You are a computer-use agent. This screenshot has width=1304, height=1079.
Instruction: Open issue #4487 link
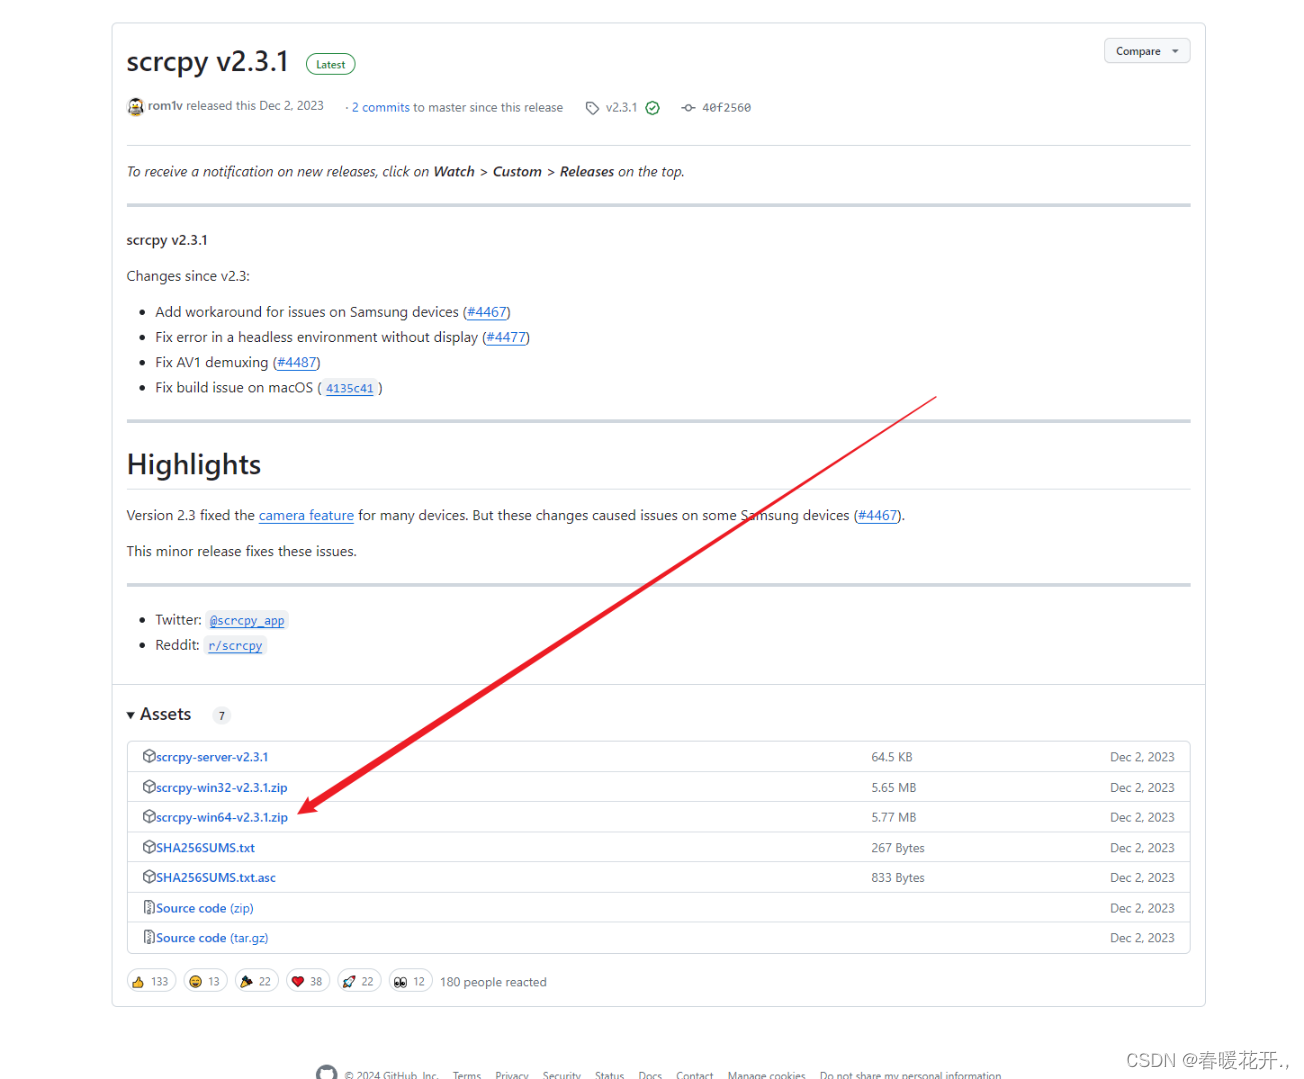(297, 362)
